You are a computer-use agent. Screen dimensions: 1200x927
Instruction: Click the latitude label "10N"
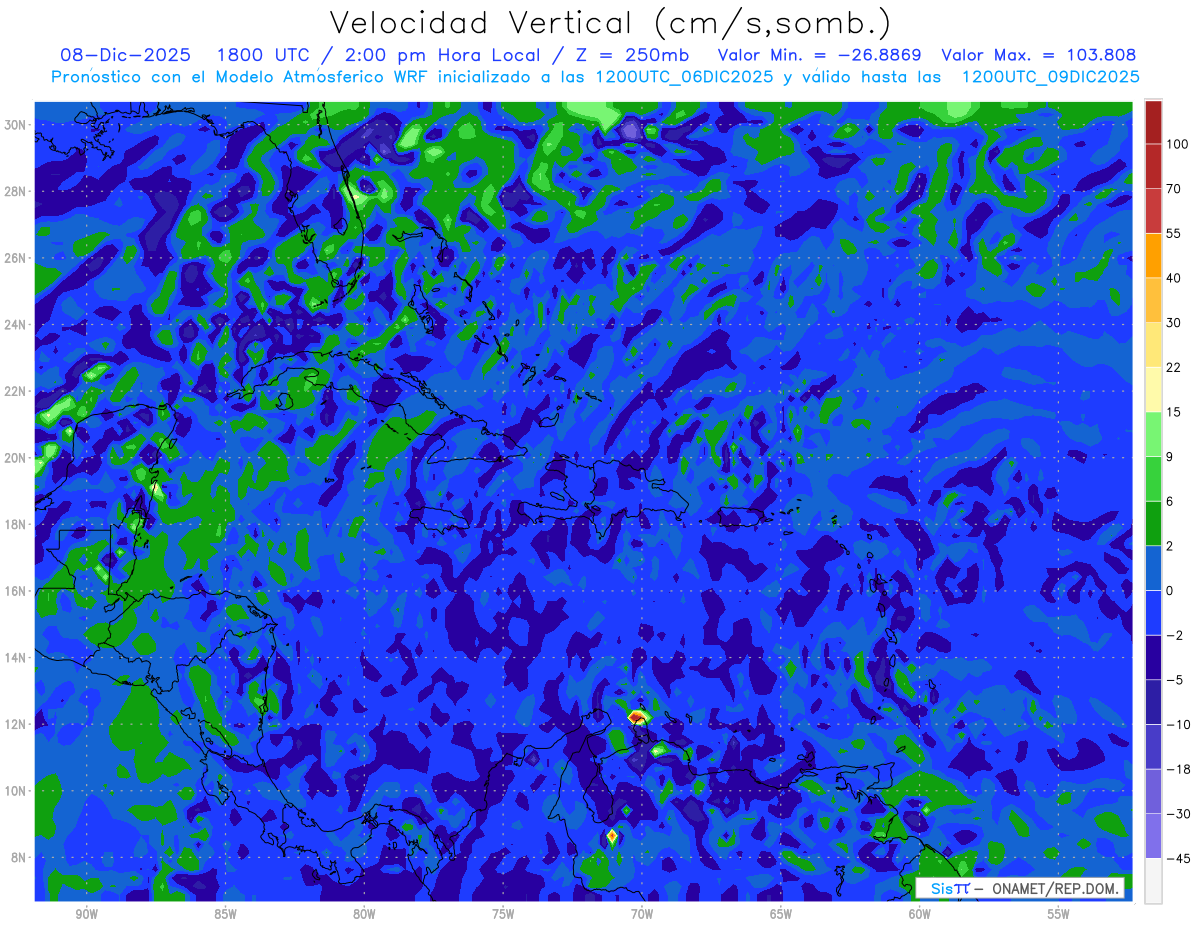(17, 791)
